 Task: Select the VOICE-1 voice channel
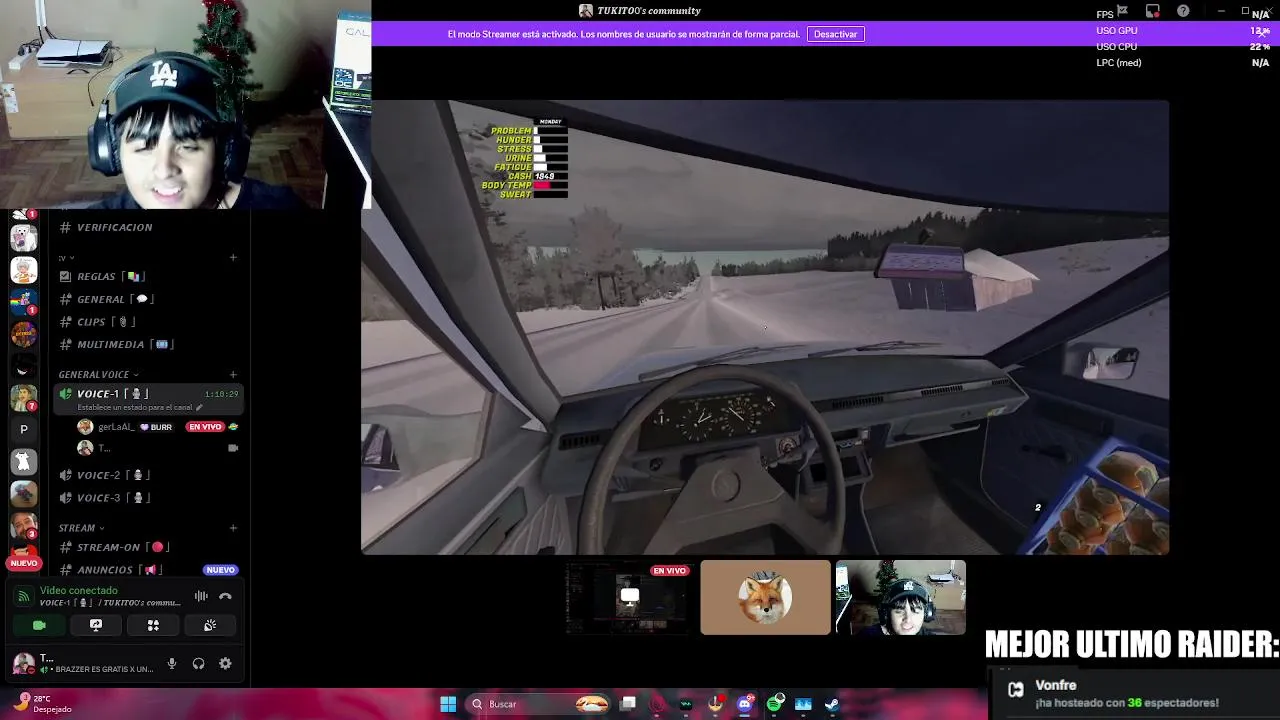[x=146, y=399]
